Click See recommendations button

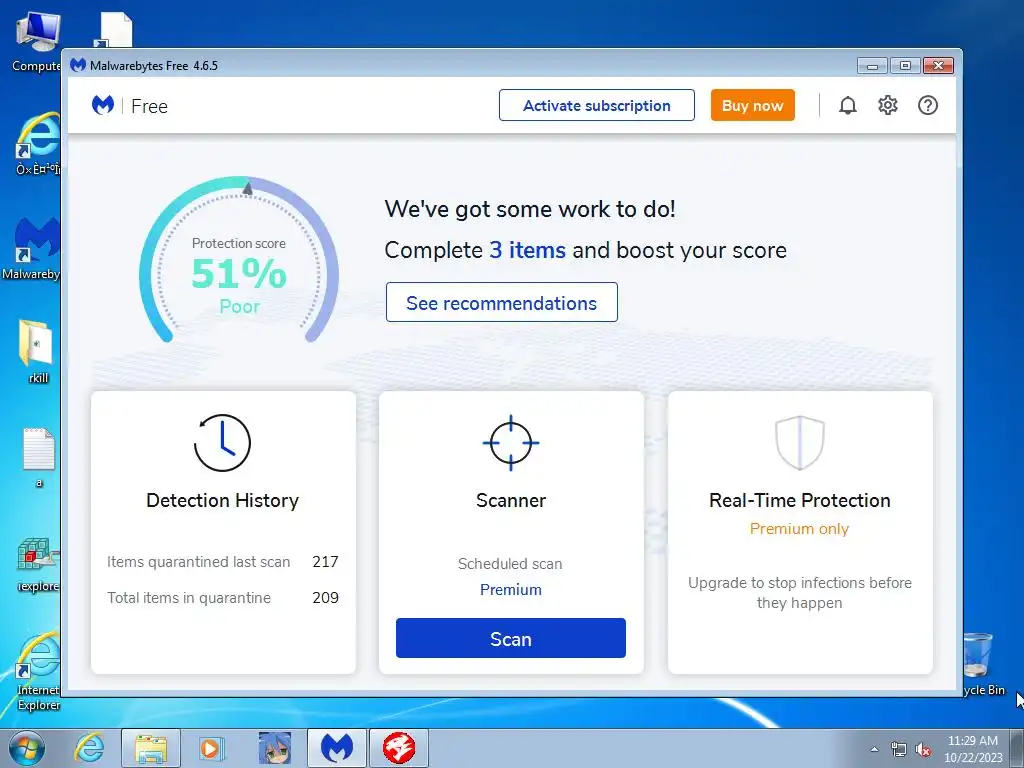(x=502, y=302)
